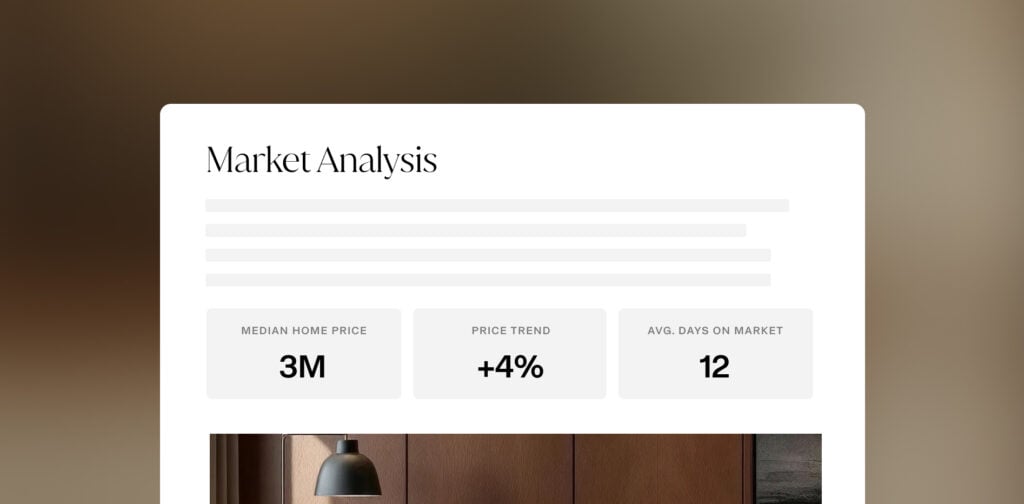
Task: Click the third placeholder text line
Action: tap(488, 255)
